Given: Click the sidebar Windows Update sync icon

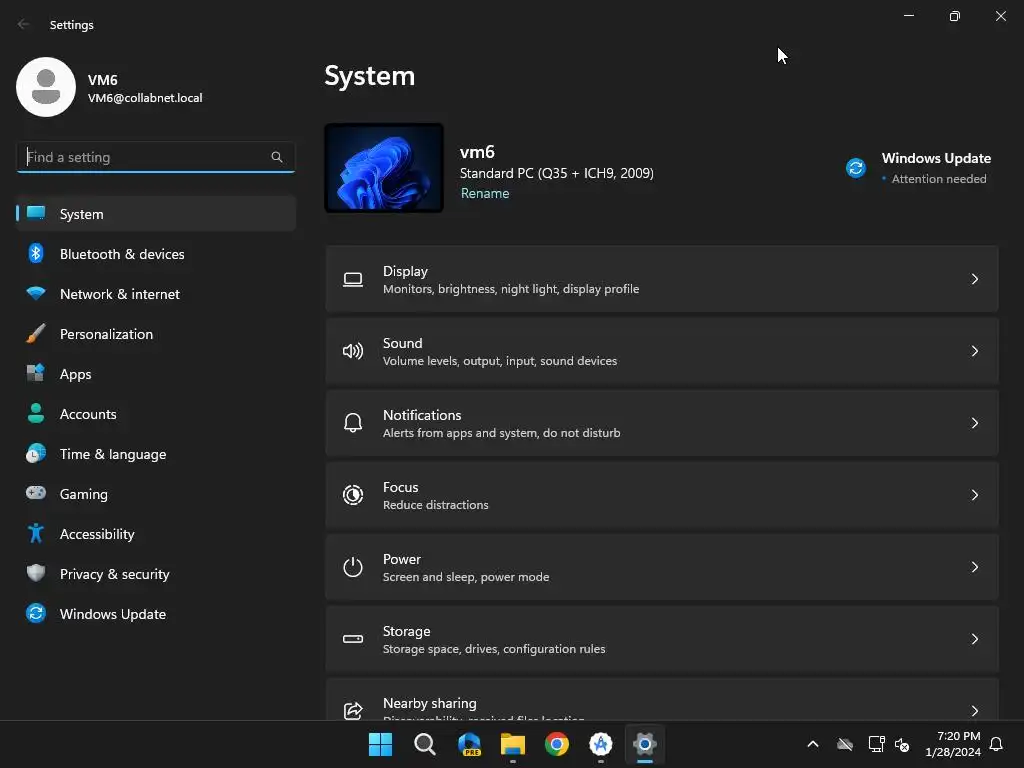Looking at the screenshot, I should [36, 613].
